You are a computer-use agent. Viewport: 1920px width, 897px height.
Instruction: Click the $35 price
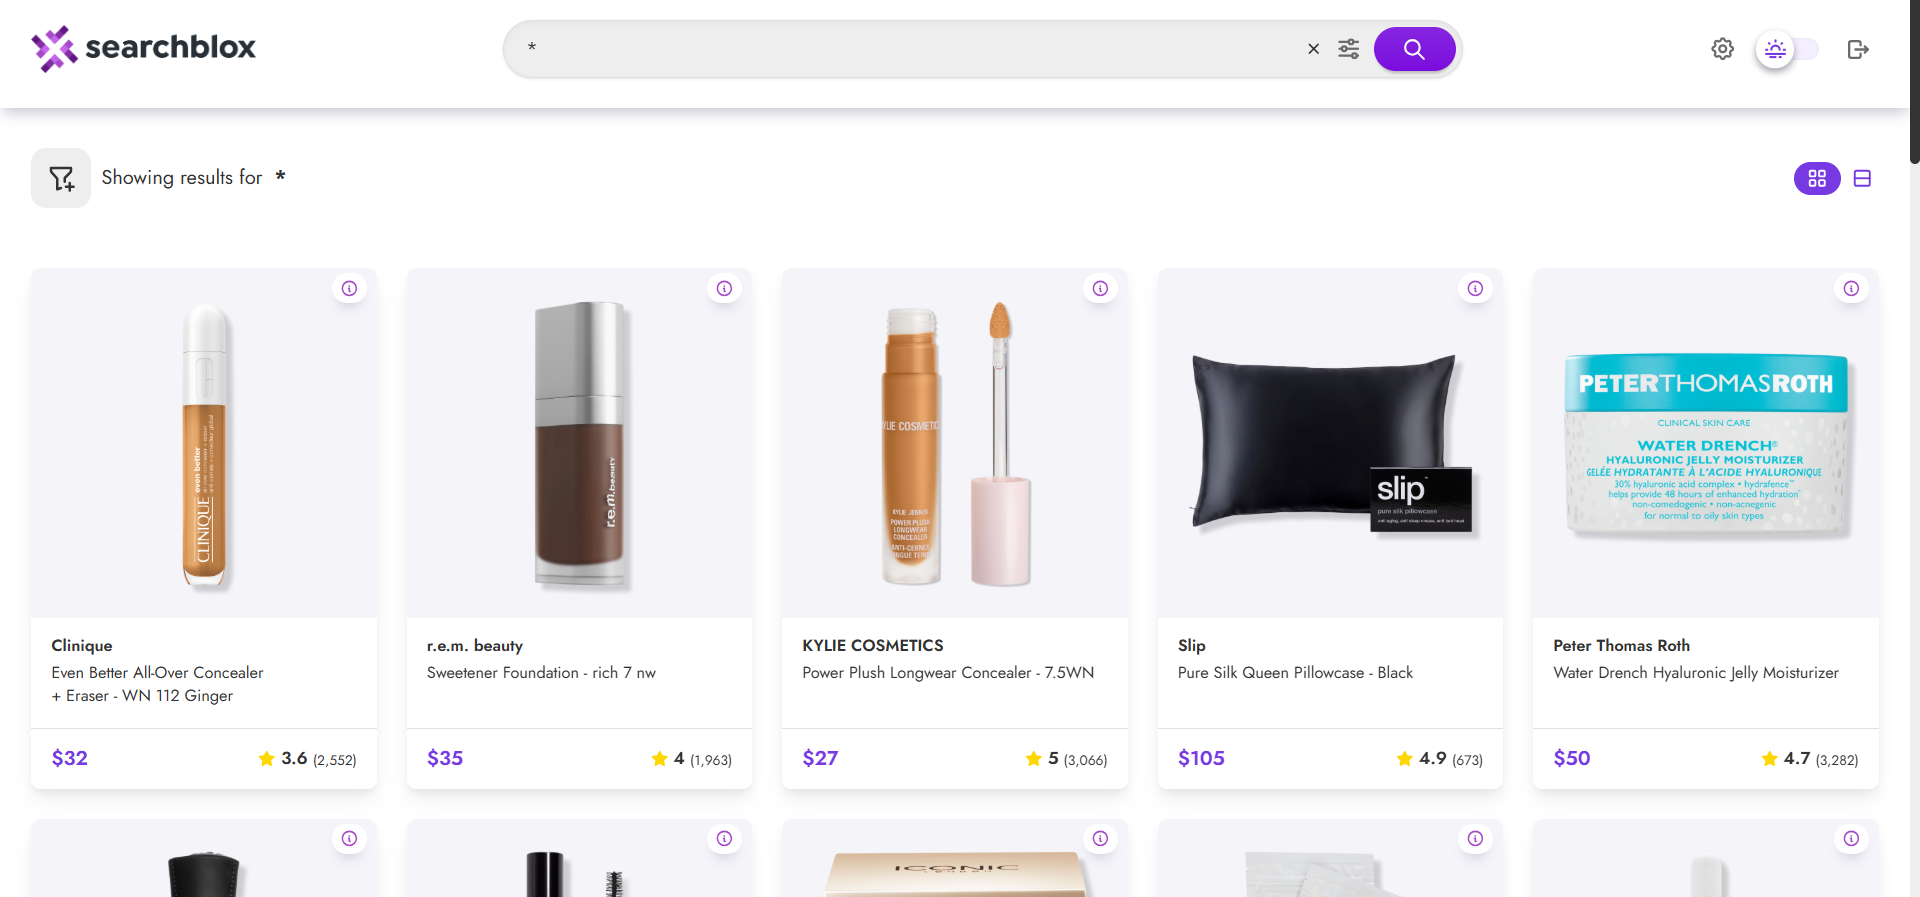[x=445, y=758]
